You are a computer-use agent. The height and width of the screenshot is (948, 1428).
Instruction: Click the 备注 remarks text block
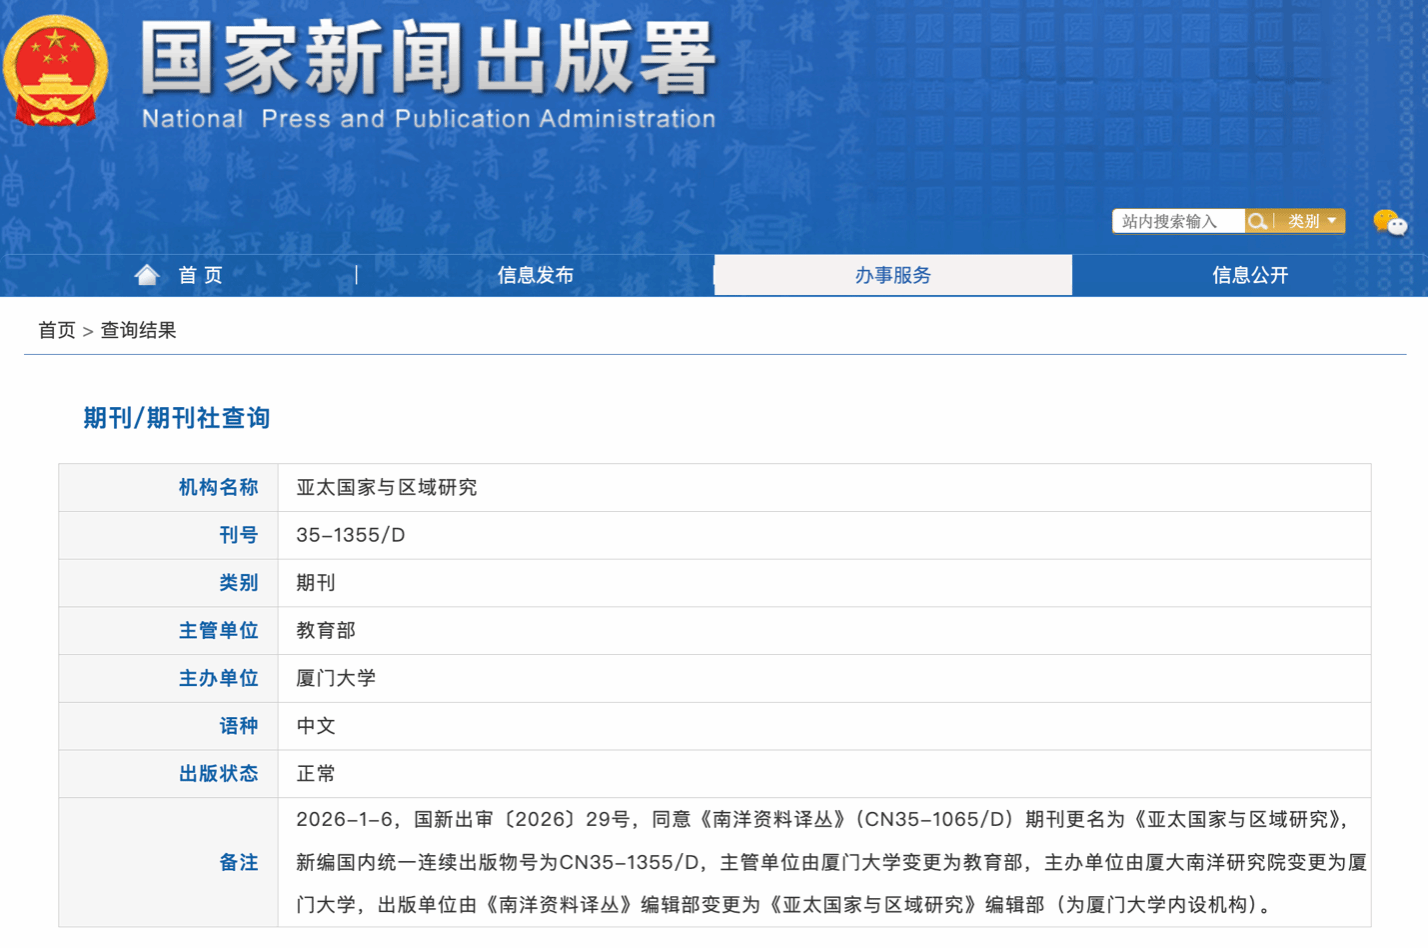coord(832,862)
